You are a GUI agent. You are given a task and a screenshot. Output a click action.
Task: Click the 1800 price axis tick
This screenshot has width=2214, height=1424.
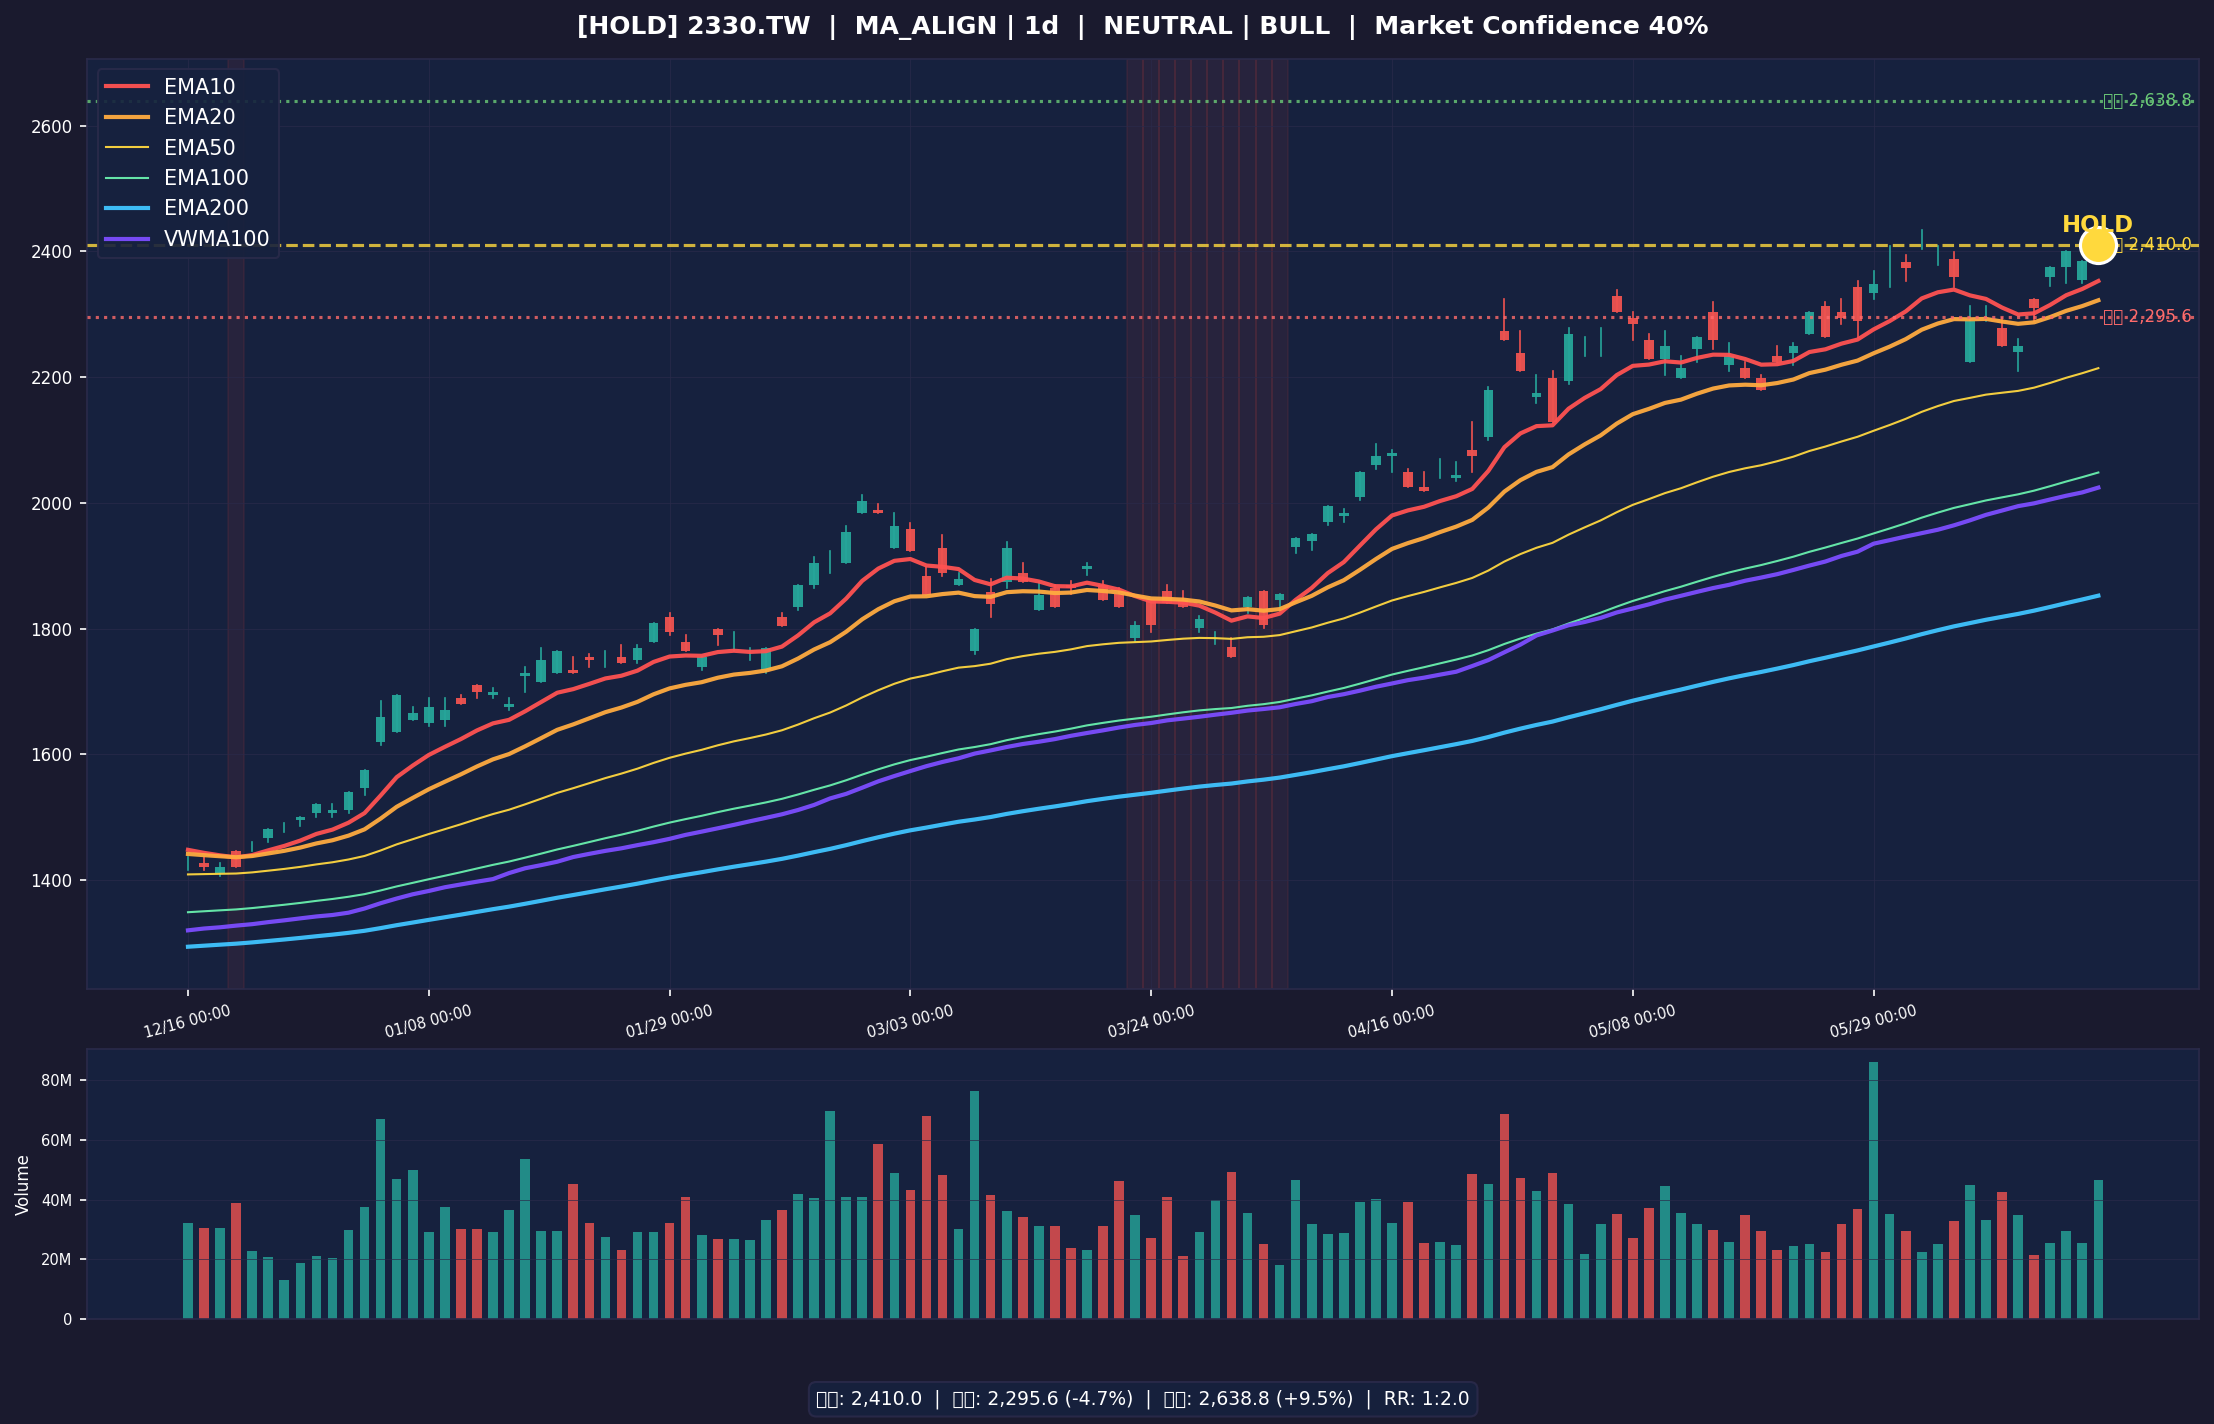click(52, 629)
